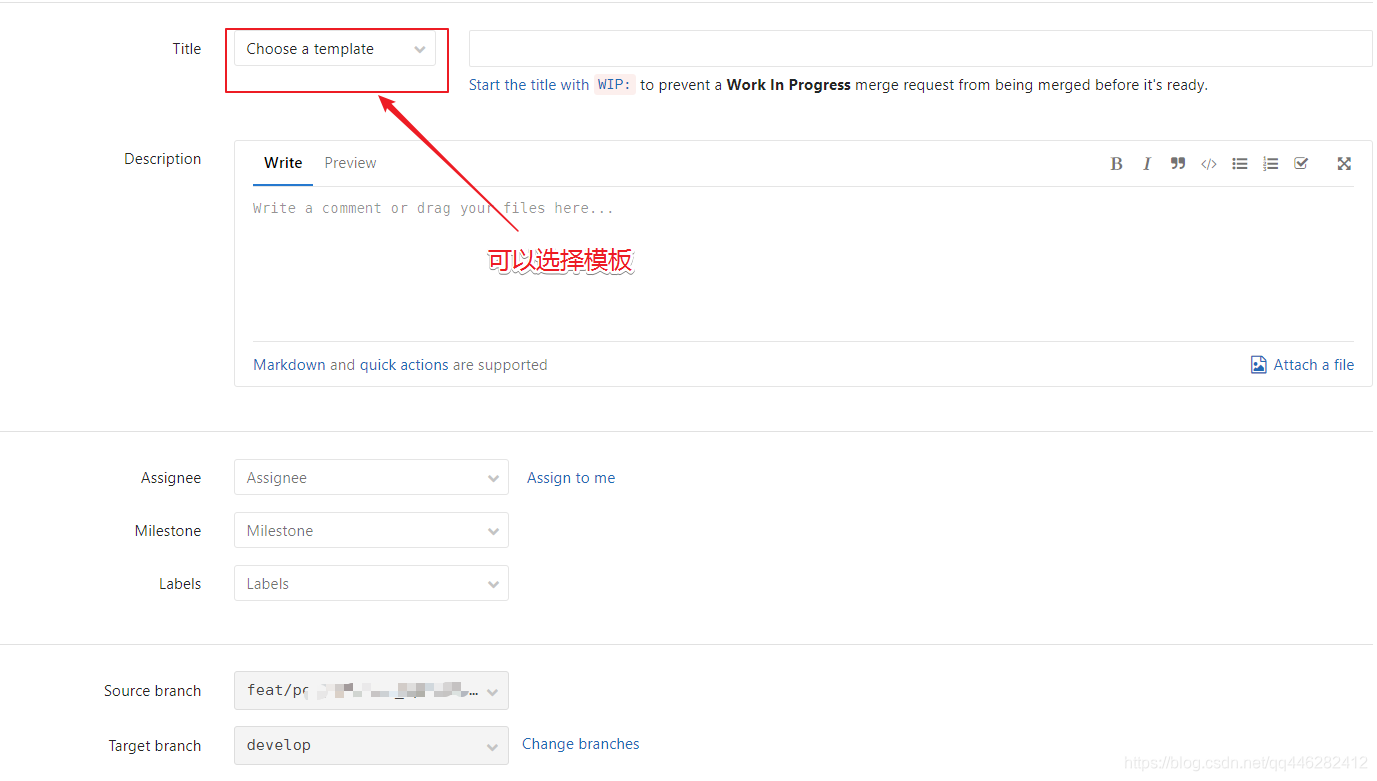
Task: Click the Milestone field label
Action: pyautogui.click(x=168, y=531)
